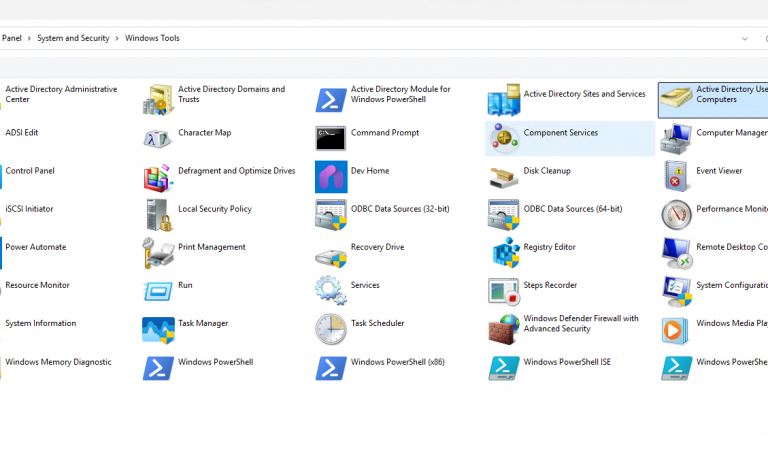Launch Active Directory Module for Windows PowerShell icon
Viewport: 768px width, 460px height.
pyautogui.click(x=331, y=100)
